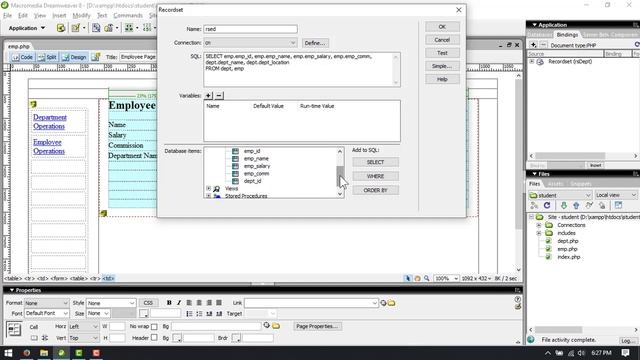Open the Brdr color swatch
Image resolution: width=640 pixels, height=360 pixels.
tap(236, 338)
